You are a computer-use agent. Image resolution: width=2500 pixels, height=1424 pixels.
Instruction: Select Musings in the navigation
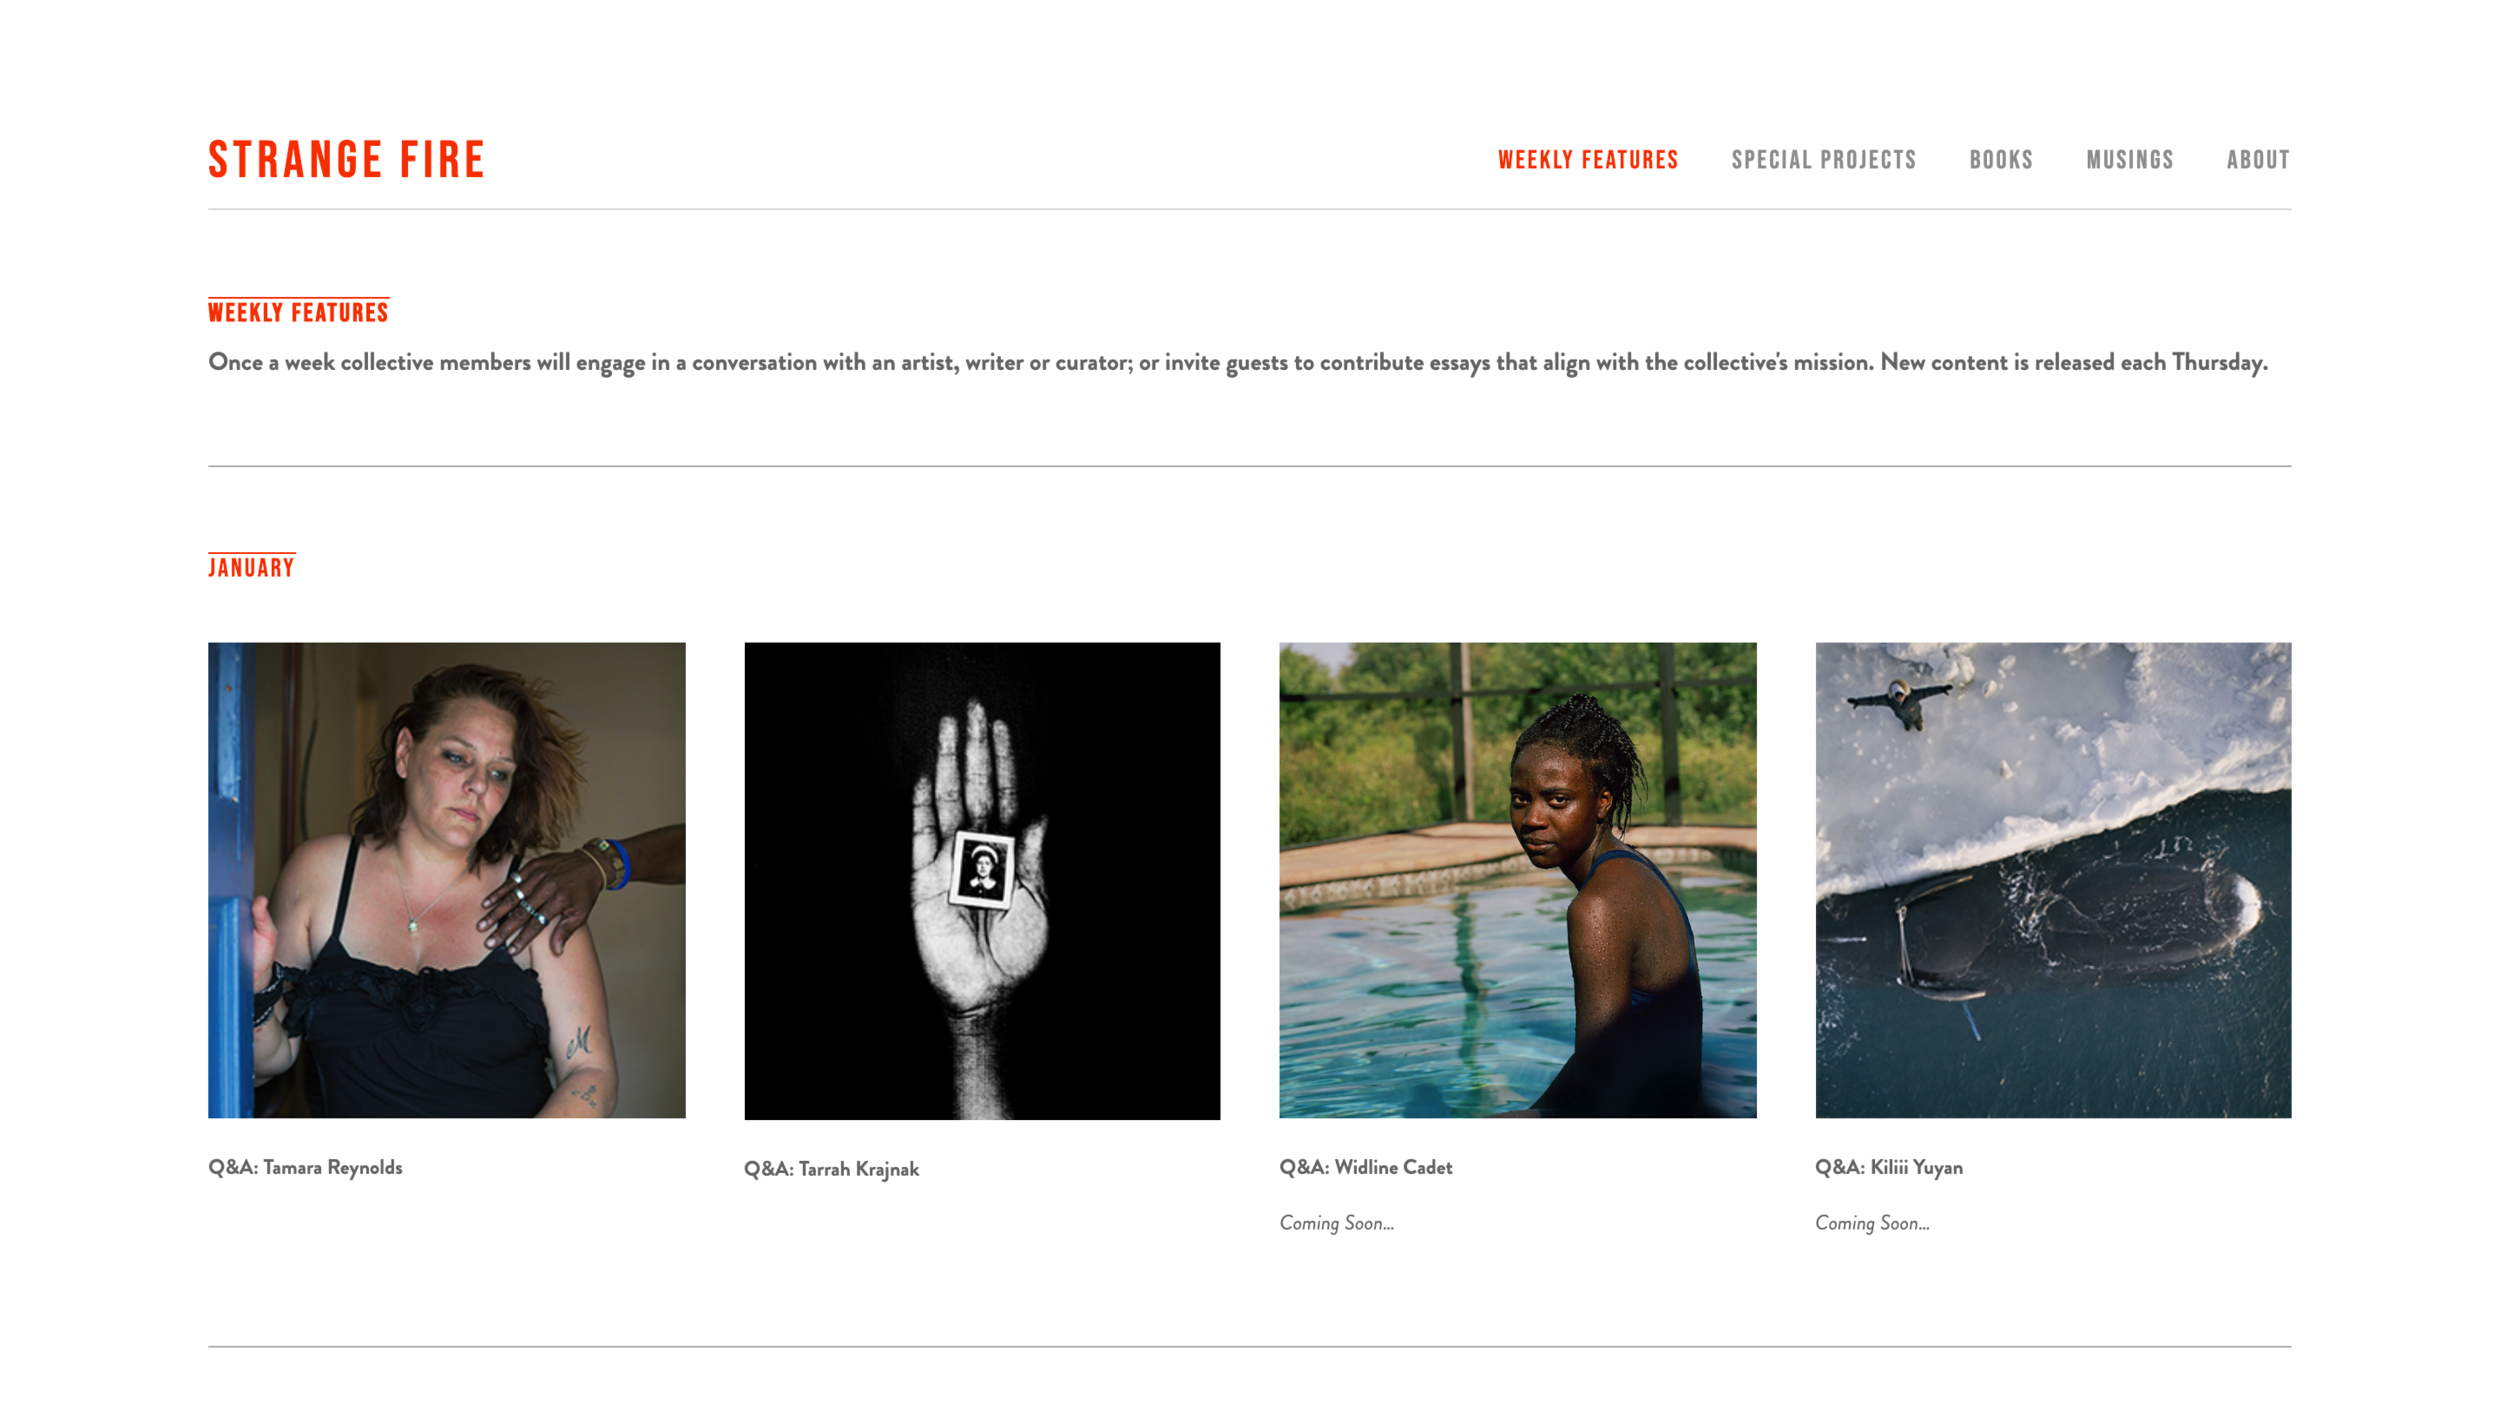coord(2129,160)
